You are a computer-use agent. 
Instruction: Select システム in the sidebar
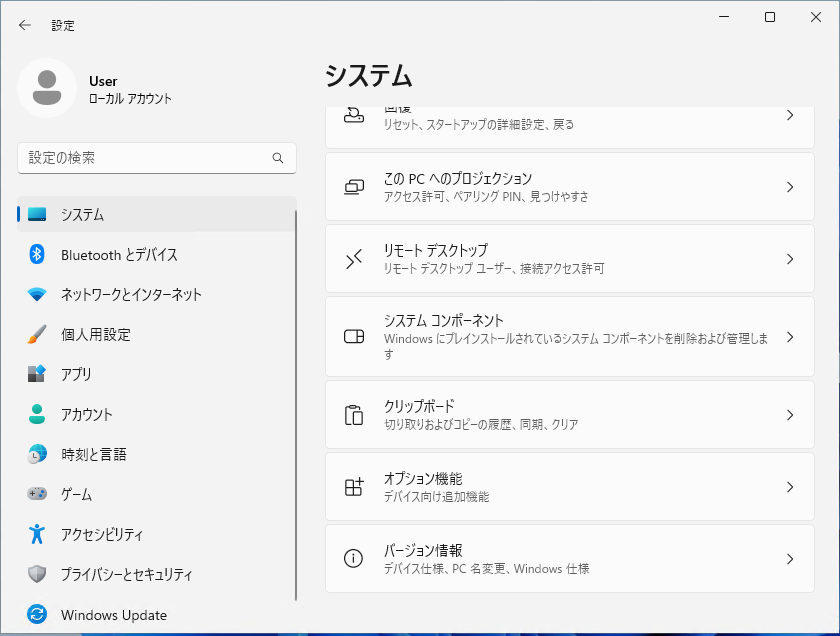point(156,214)
